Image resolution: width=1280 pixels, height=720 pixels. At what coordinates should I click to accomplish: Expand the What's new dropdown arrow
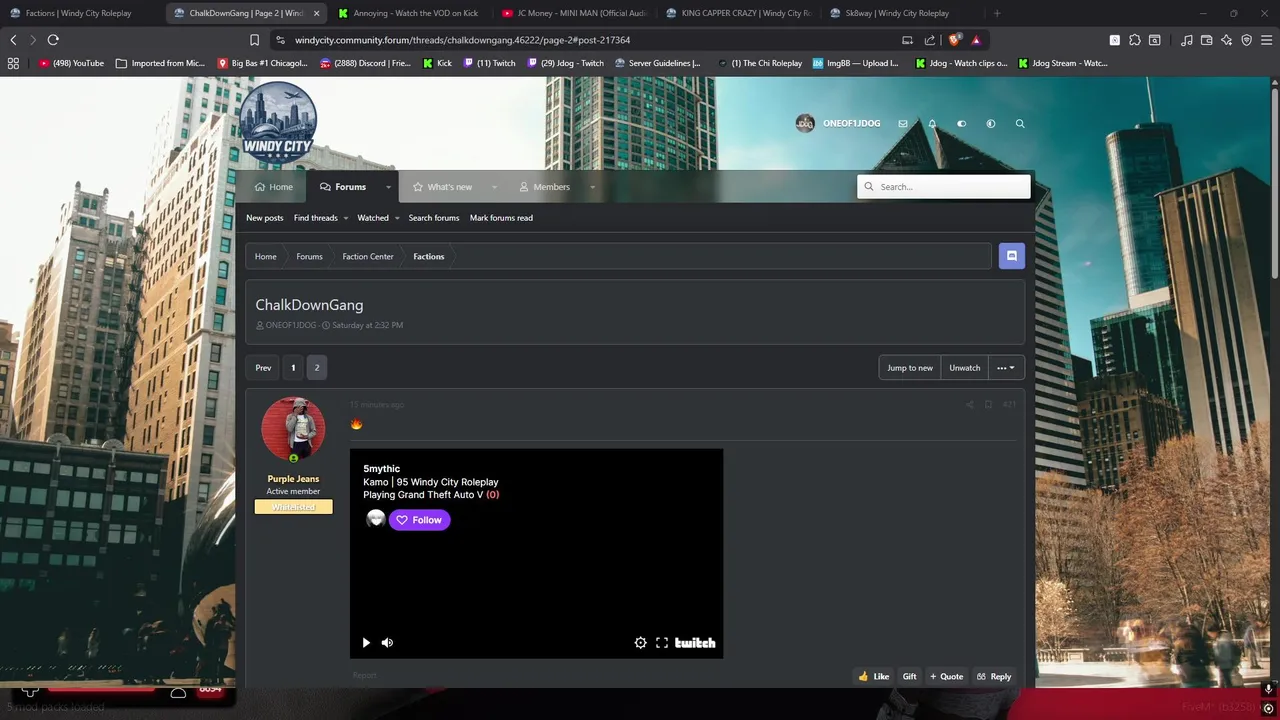click(x=494, y=187)
